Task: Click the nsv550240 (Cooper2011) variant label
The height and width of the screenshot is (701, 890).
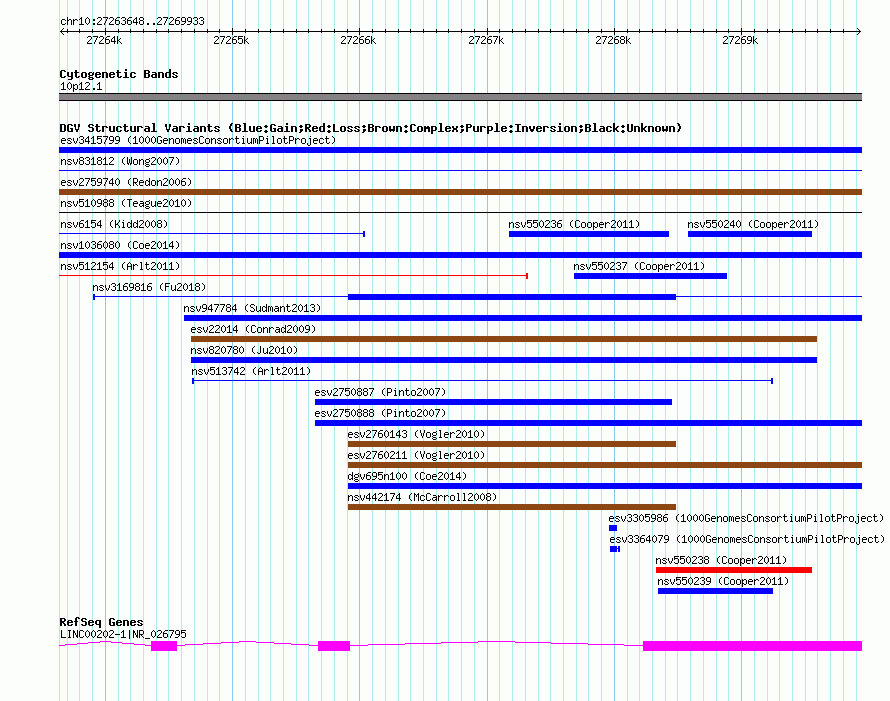Action: (x=753, y=224)
